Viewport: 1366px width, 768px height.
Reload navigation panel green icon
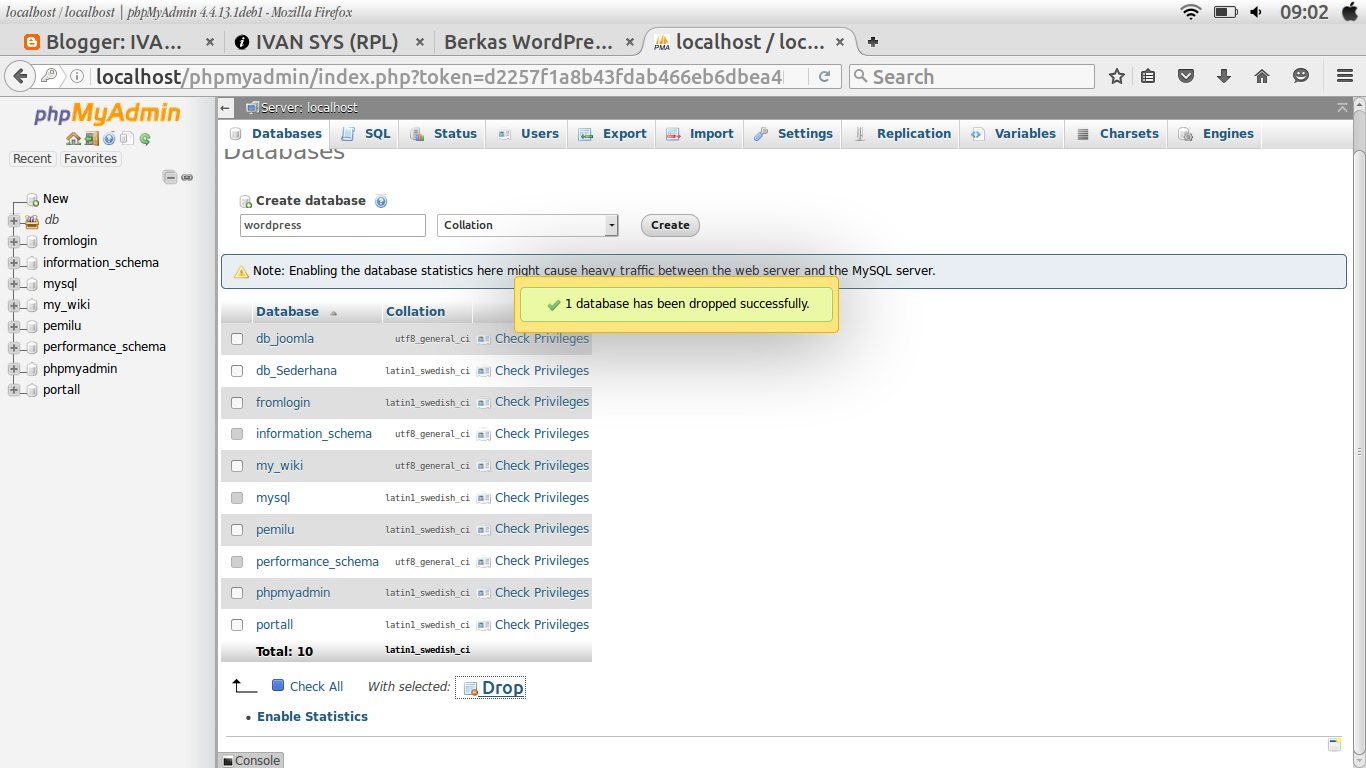coord(145,139)
